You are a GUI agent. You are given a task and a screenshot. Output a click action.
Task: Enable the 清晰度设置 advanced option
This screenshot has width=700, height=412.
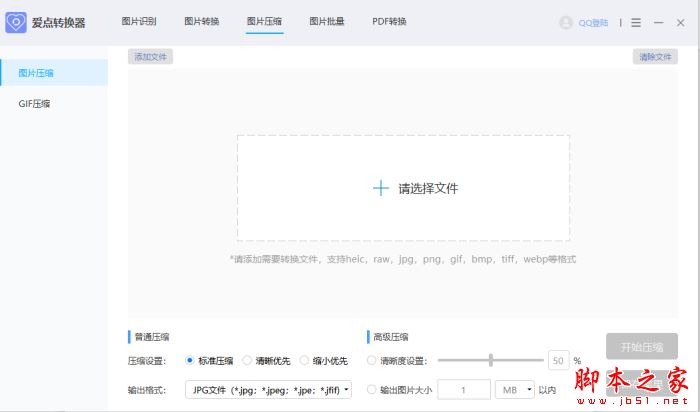coord(372,360)
